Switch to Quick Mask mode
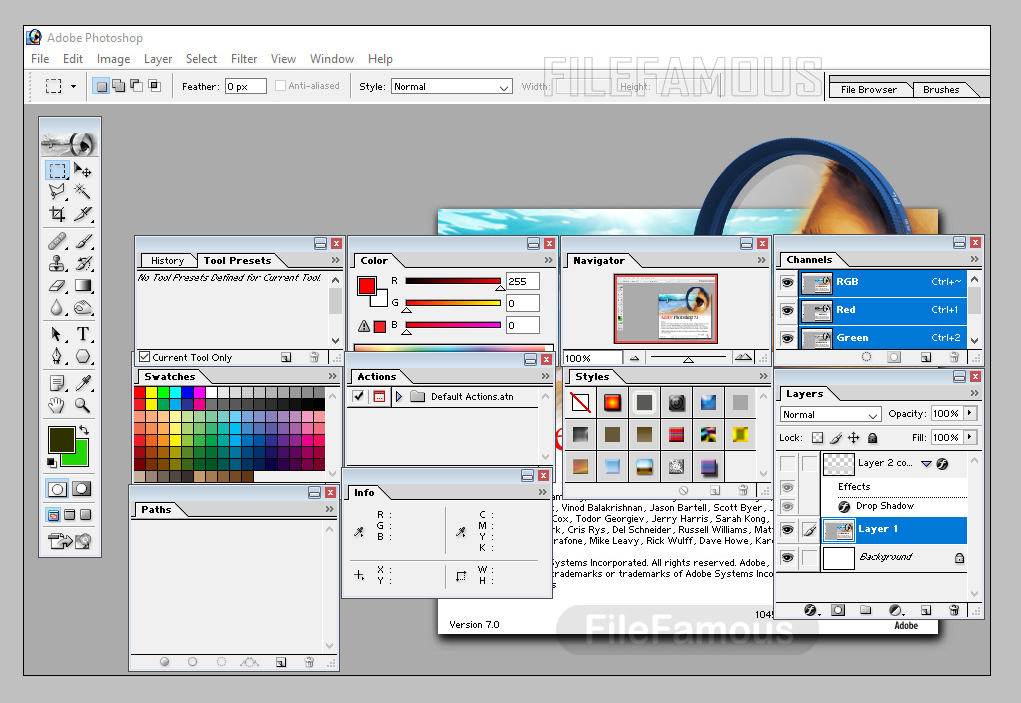1021x703 pixels. tap(82, 489)
